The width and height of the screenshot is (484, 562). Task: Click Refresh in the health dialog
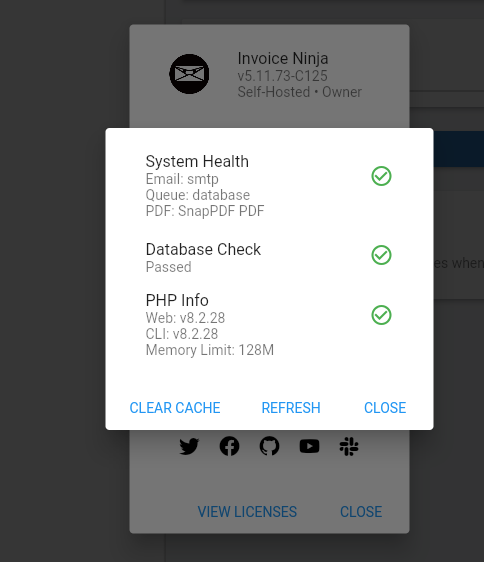pos(291,408)
